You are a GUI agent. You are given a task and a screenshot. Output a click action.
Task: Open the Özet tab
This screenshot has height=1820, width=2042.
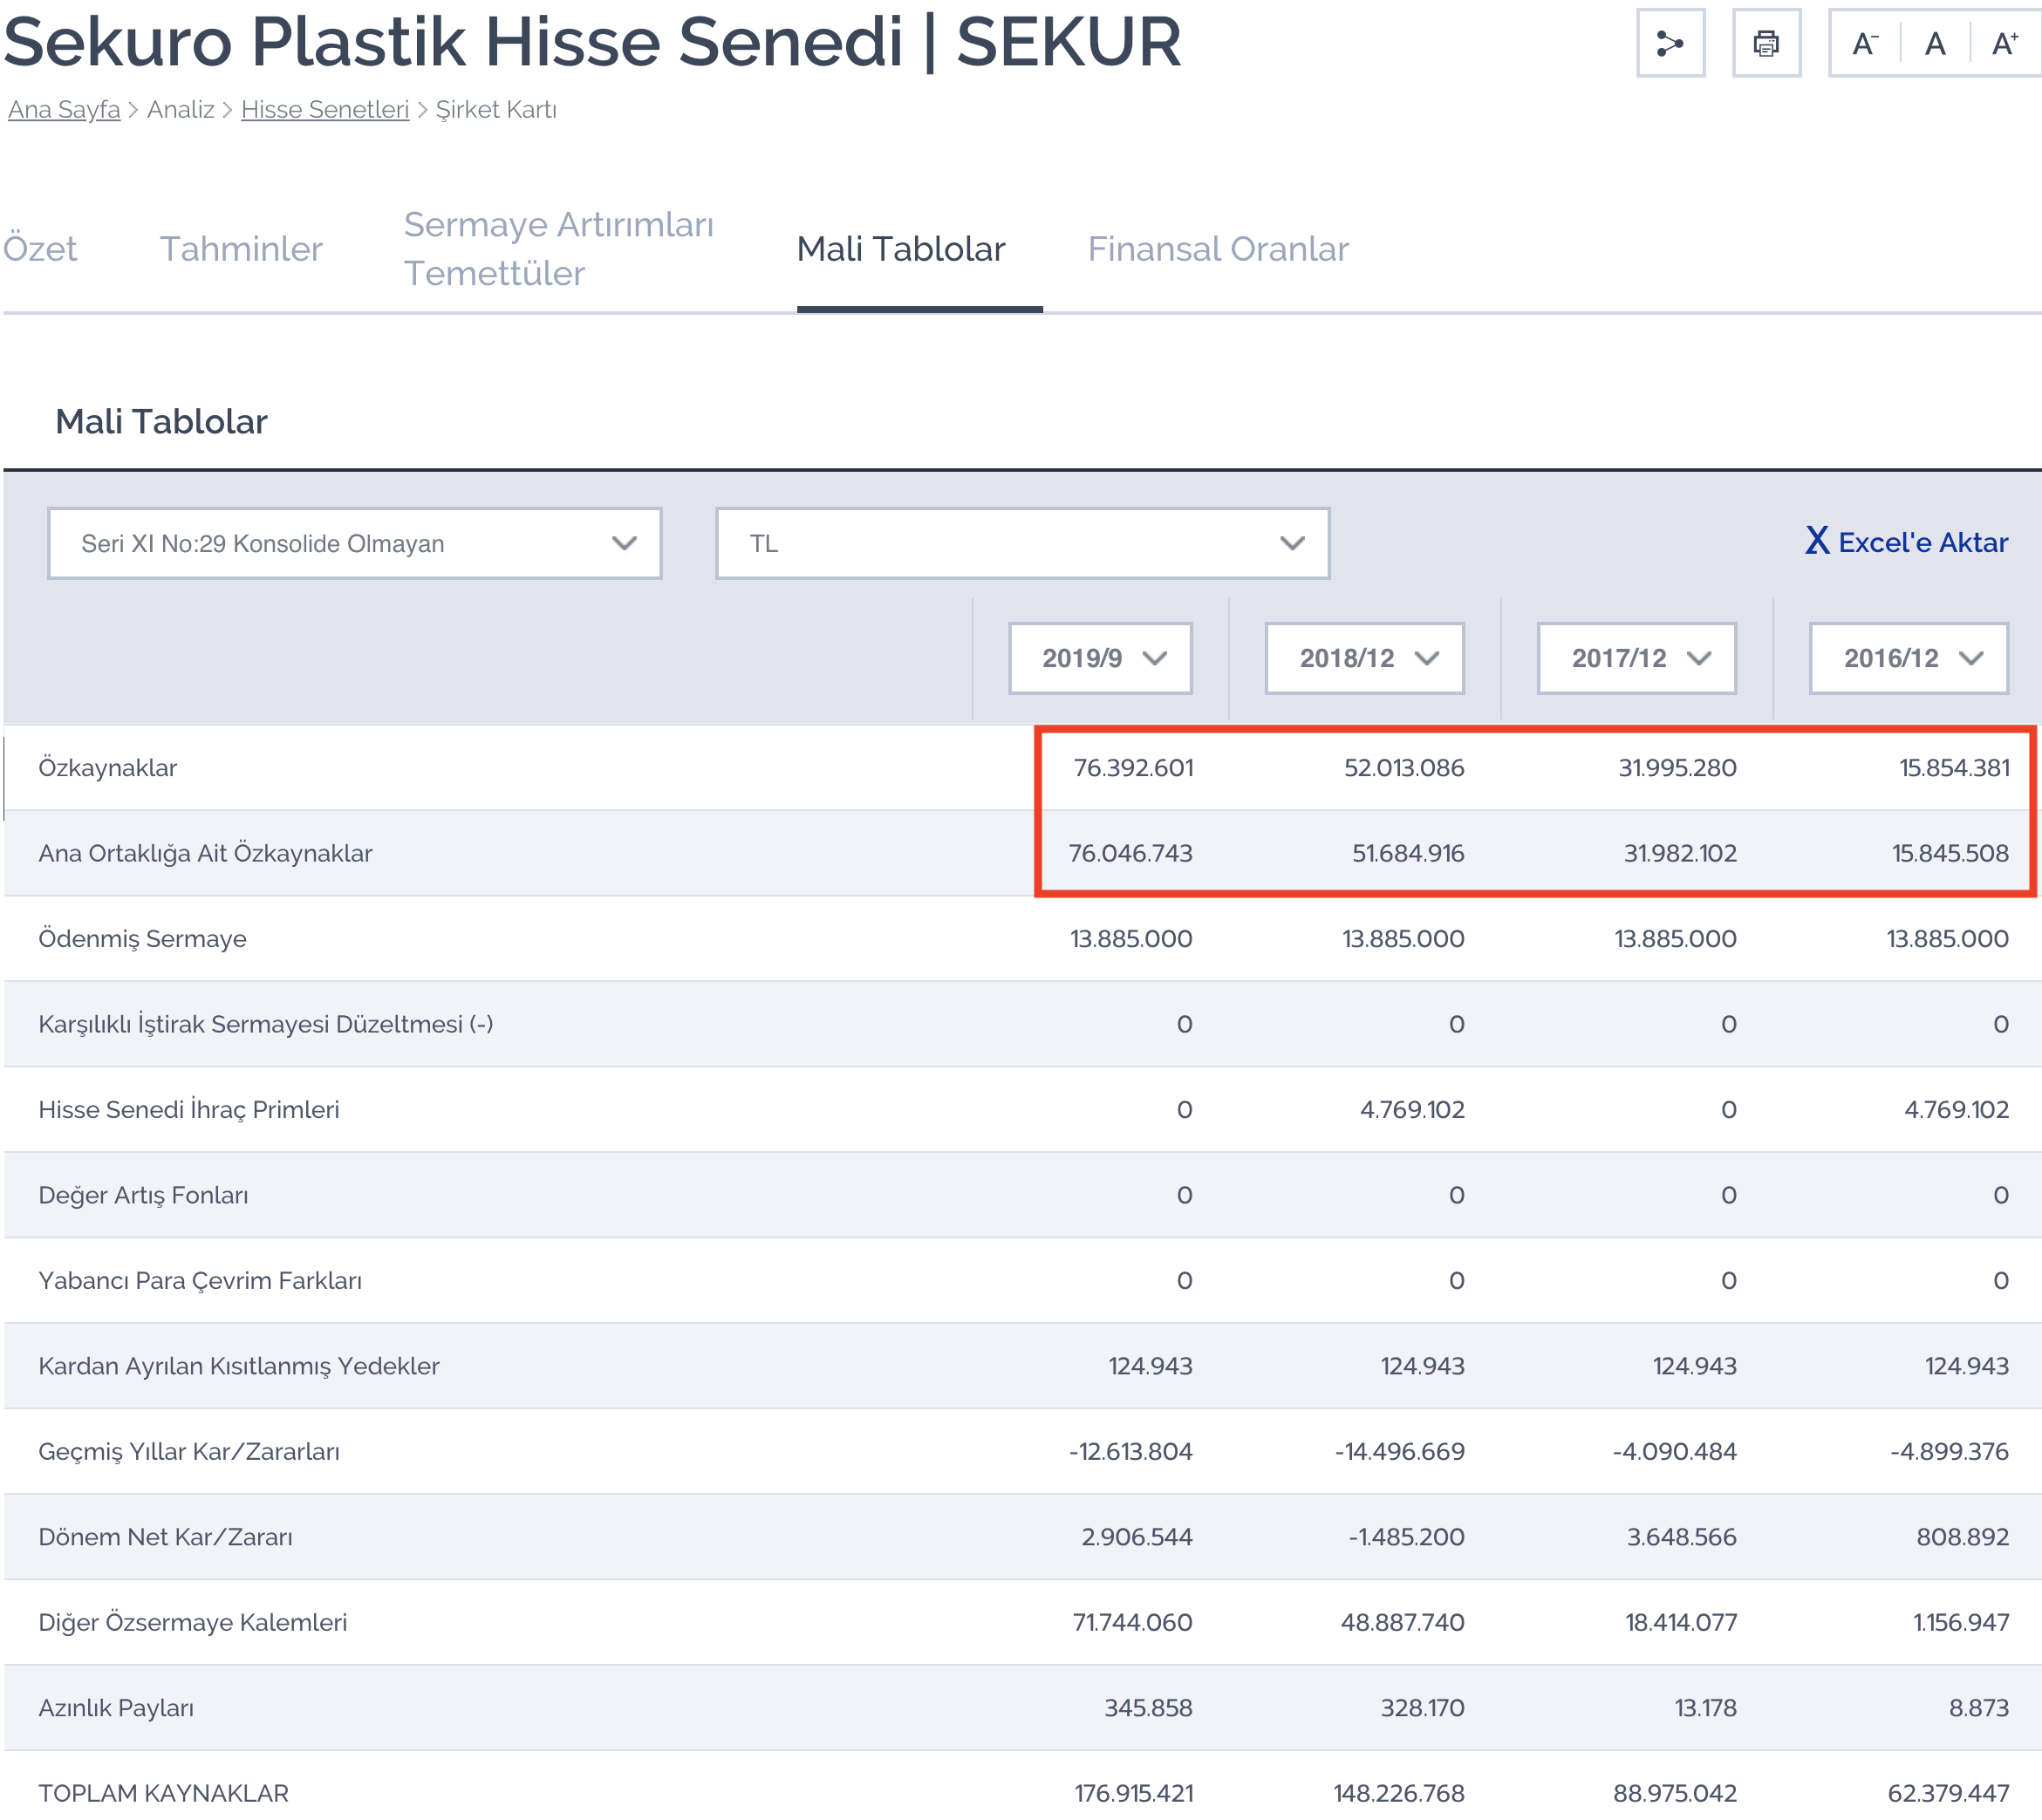pyautogui.click(x=40, y=248)
